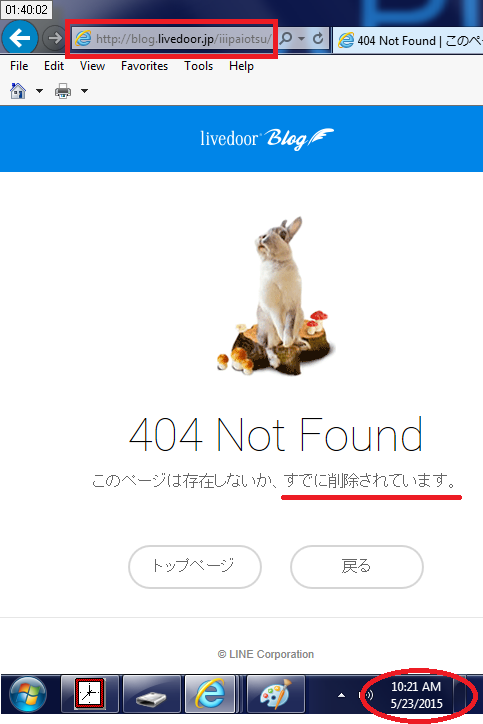The width and height of the screenshot is (483, 724).
Task: Open the address bar autocomplete dropdown
Action: [302, 39]
